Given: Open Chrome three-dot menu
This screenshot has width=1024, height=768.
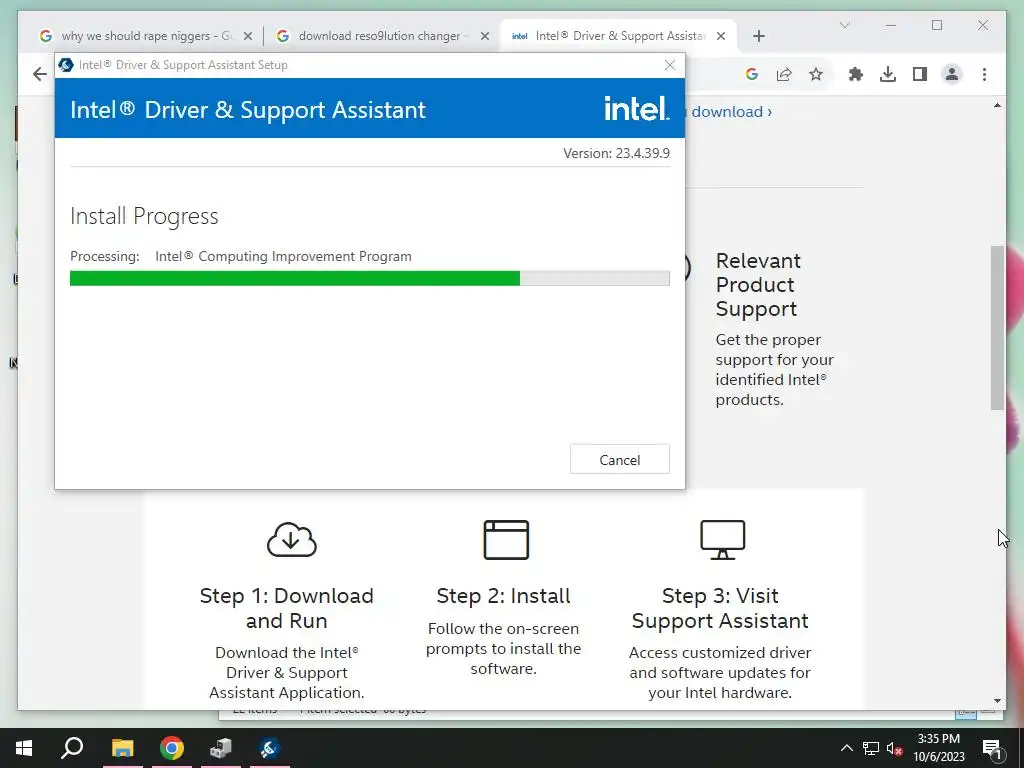Looking at the screenshot, I should point(984,74).
